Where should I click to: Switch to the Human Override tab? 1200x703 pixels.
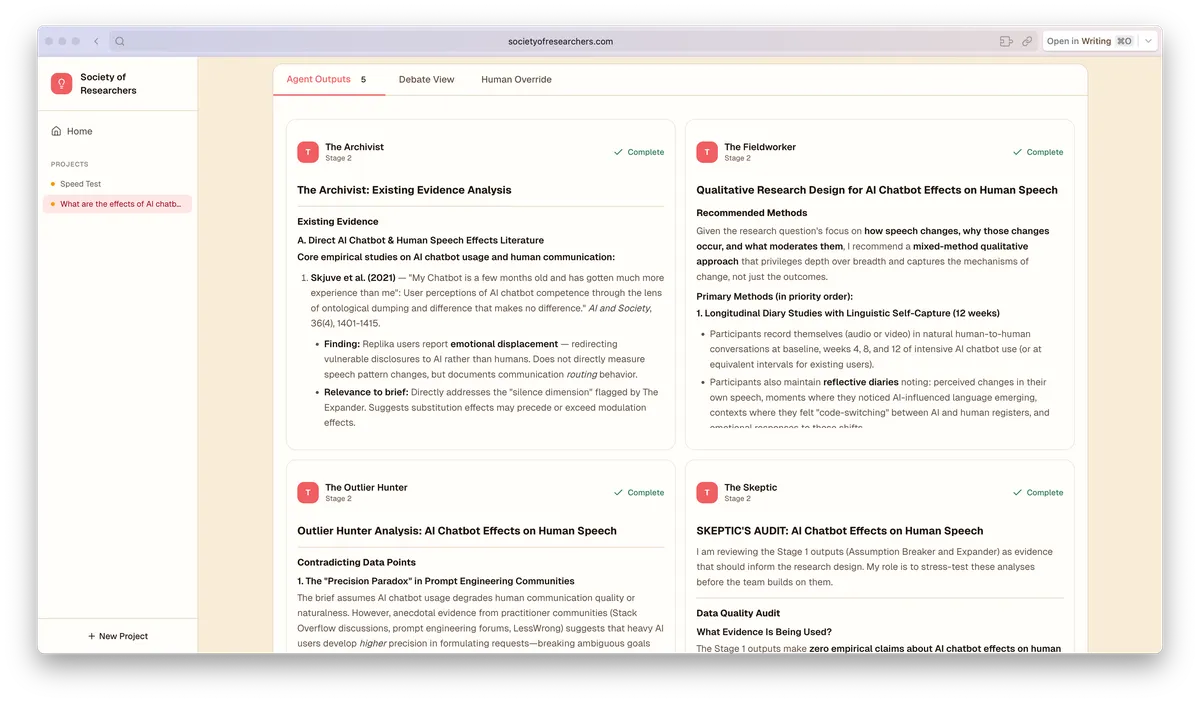(516, 79)
